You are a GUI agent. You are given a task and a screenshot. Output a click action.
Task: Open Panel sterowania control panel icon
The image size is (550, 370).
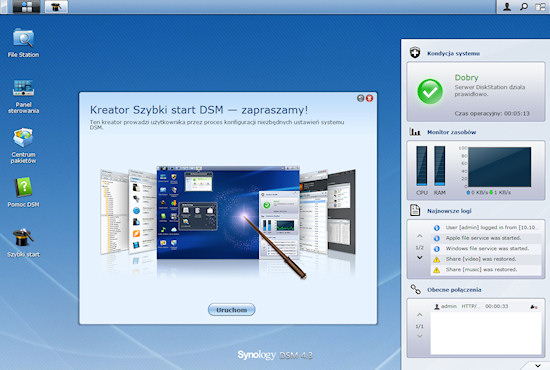point(23,96)
